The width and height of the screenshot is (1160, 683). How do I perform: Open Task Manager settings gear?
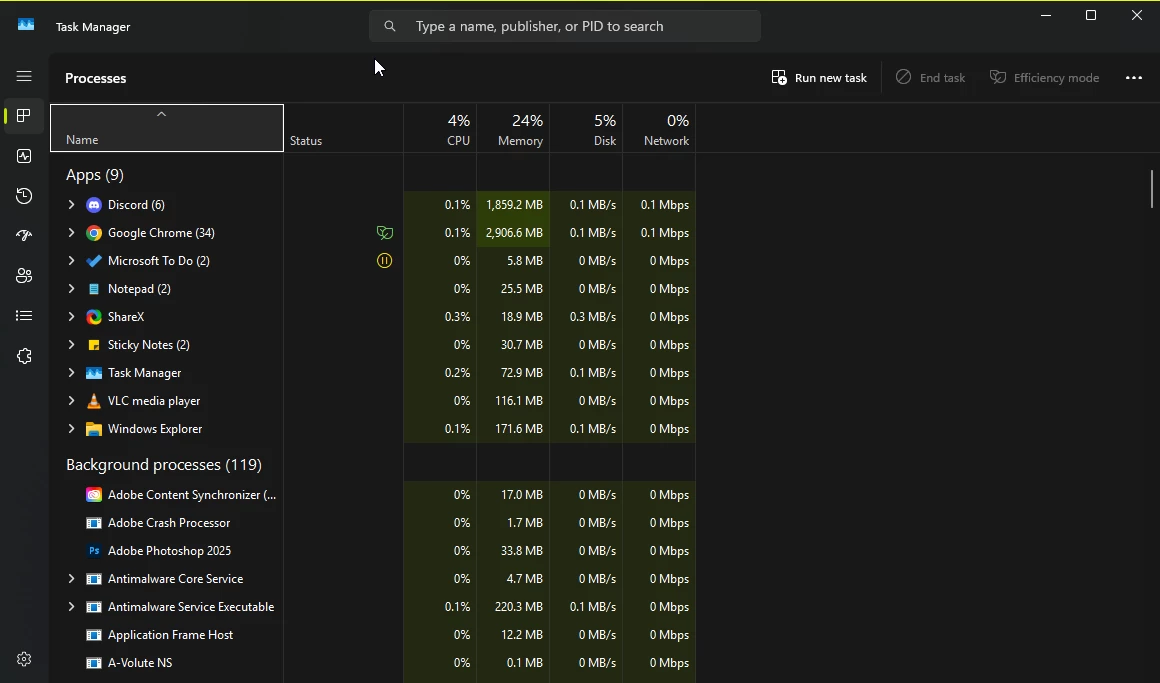[x=24, y=659]
